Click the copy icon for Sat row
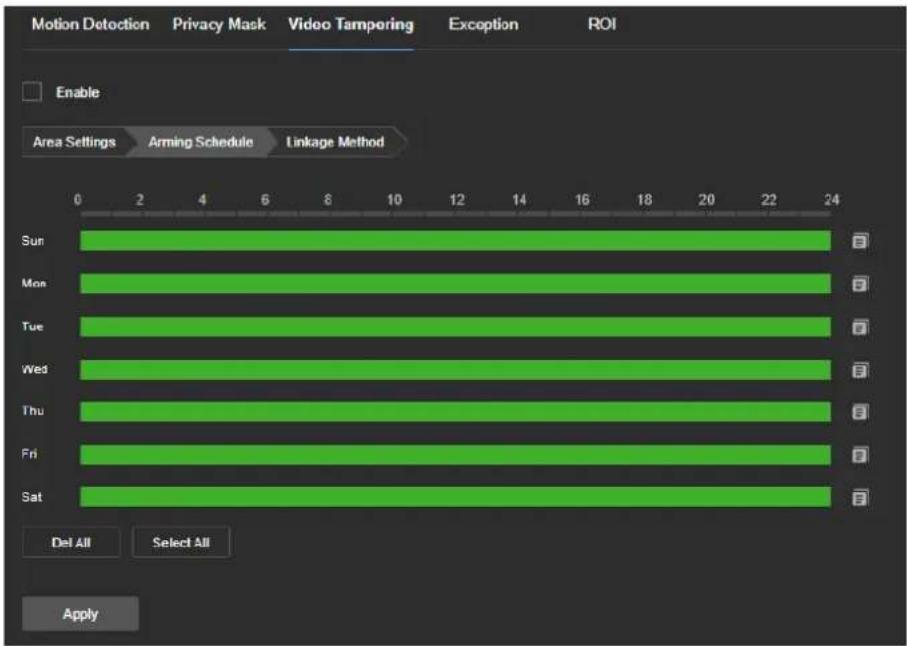907x646 pixels. pyautogui.click(x=860, y=497)
